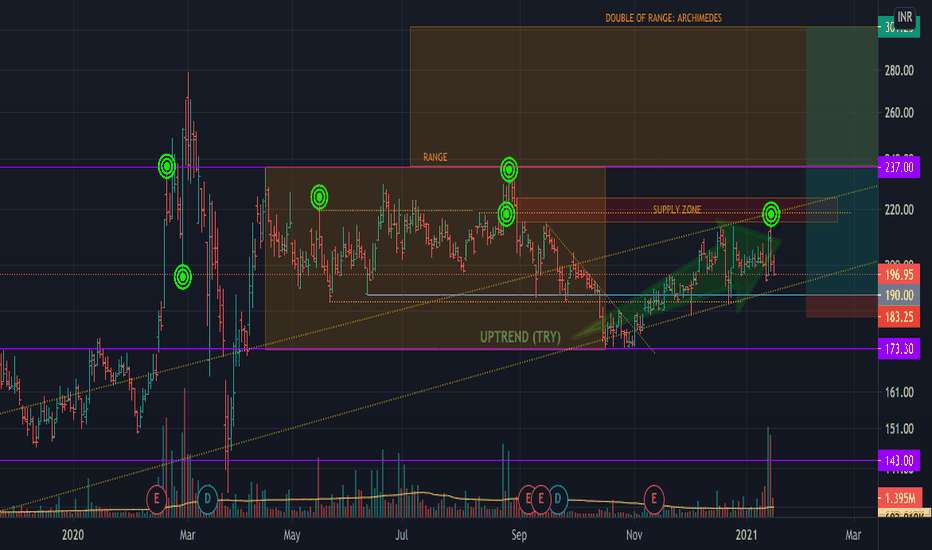
Task: Click the 1.395M volume label
Action: coord(899,498)
